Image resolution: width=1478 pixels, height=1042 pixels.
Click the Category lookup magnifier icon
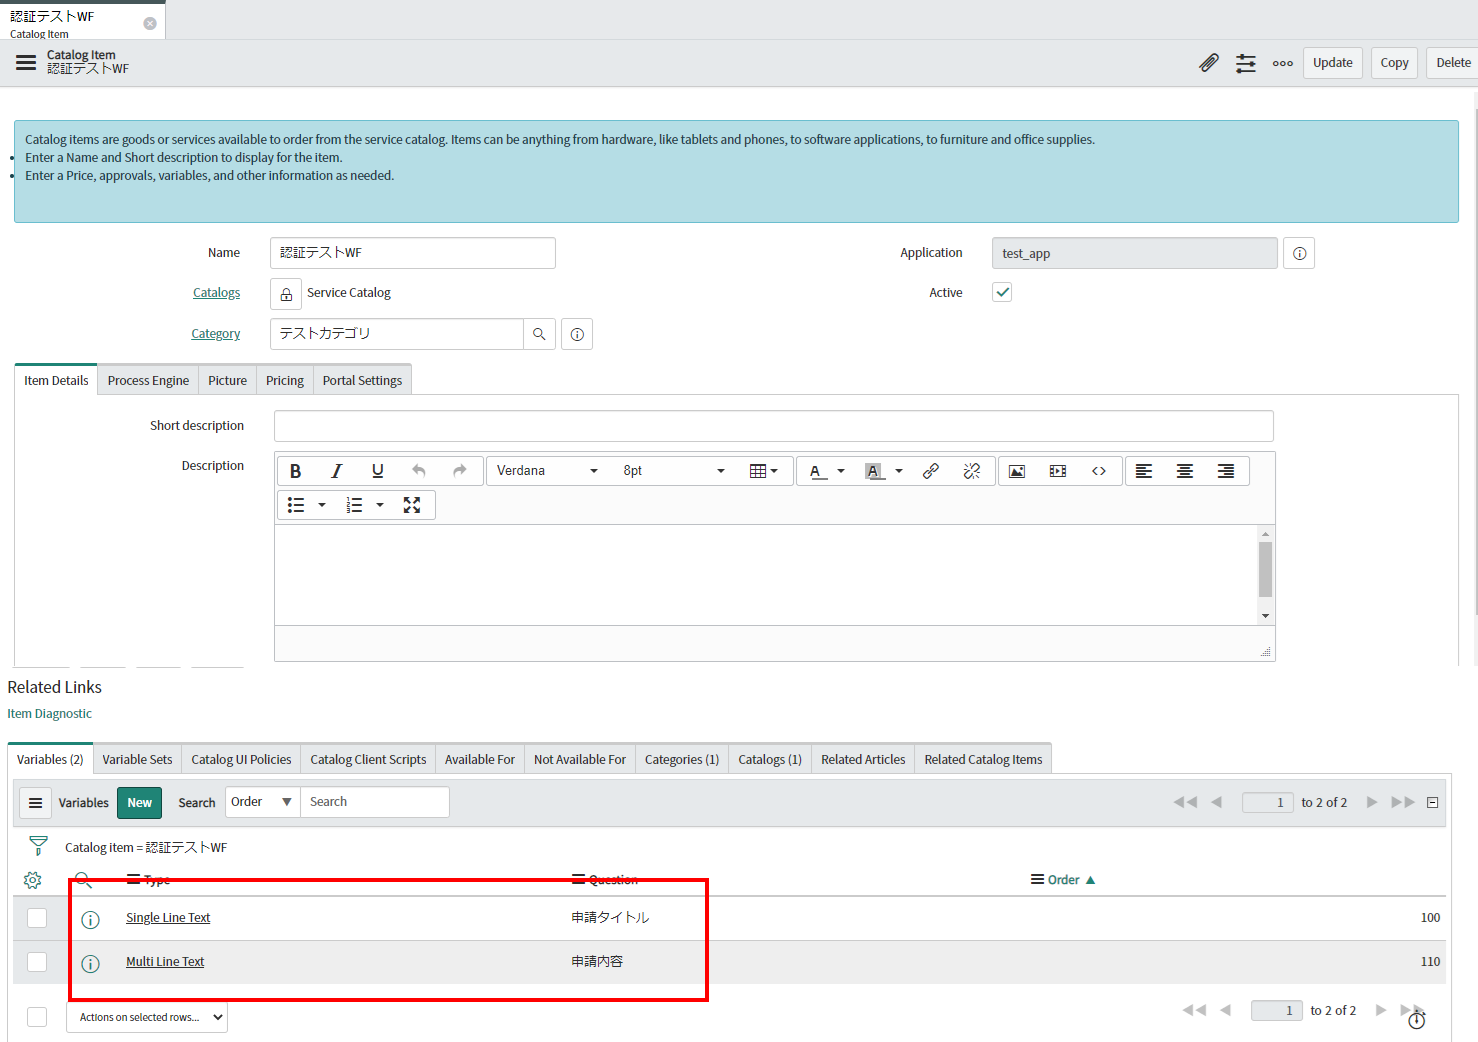click(x=539, y=334)
